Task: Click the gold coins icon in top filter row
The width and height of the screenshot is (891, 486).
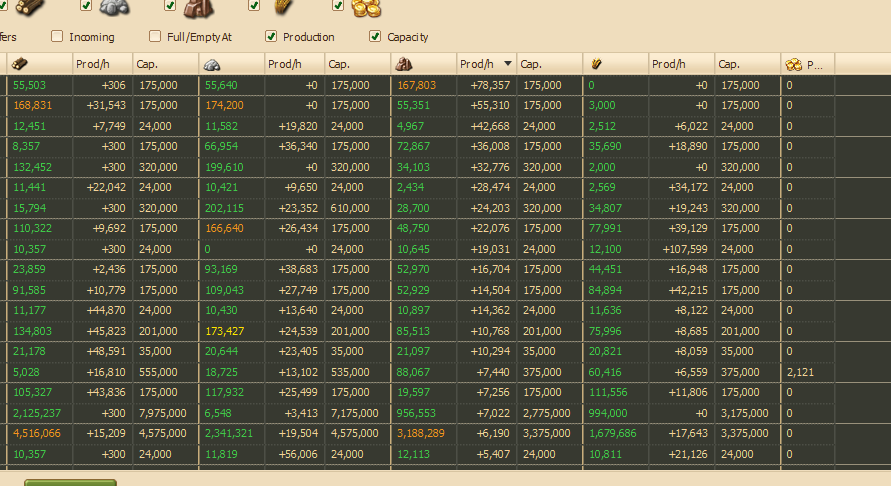Action: click(x=365, y=8)
